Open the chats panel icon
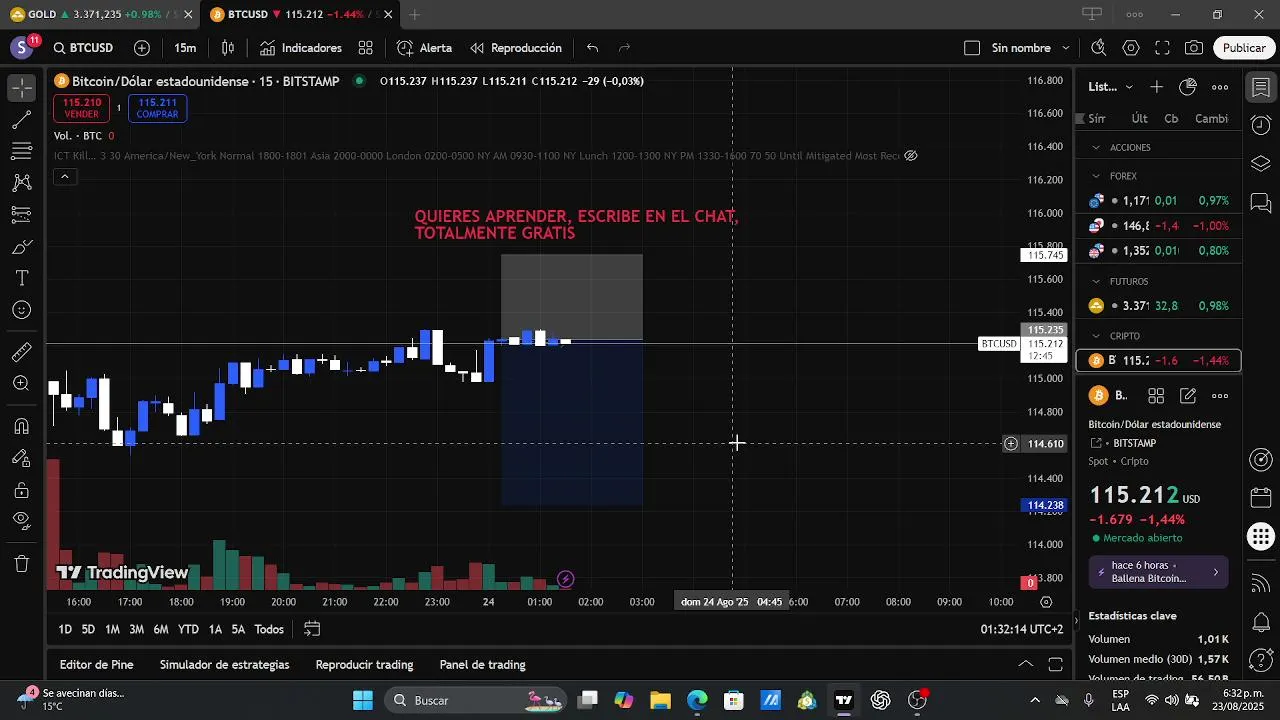 click(1260, 203)
